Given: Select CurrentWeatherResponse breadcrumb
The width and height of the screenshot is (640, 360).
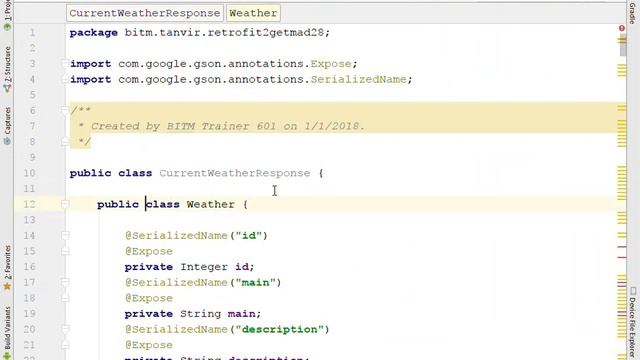Looking at the screenshot, I should click(145, 13).
